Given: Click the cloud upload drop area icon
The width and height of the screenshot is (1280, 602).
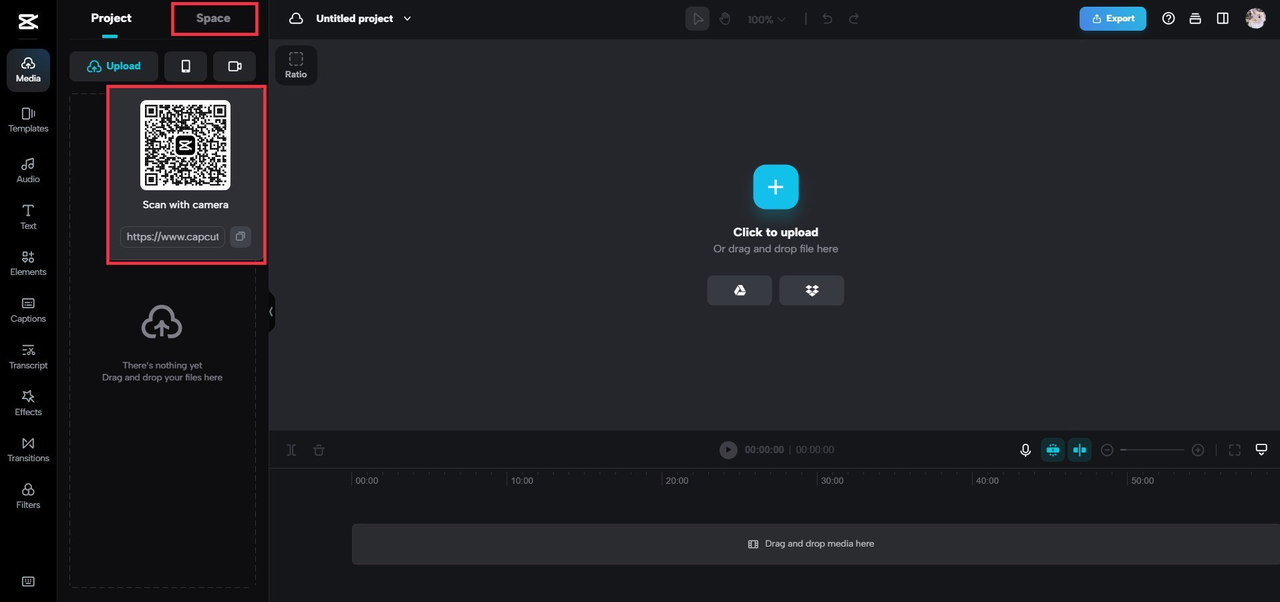Looking at the screenshot, I should pyautogui.click(x=162, y=323).
